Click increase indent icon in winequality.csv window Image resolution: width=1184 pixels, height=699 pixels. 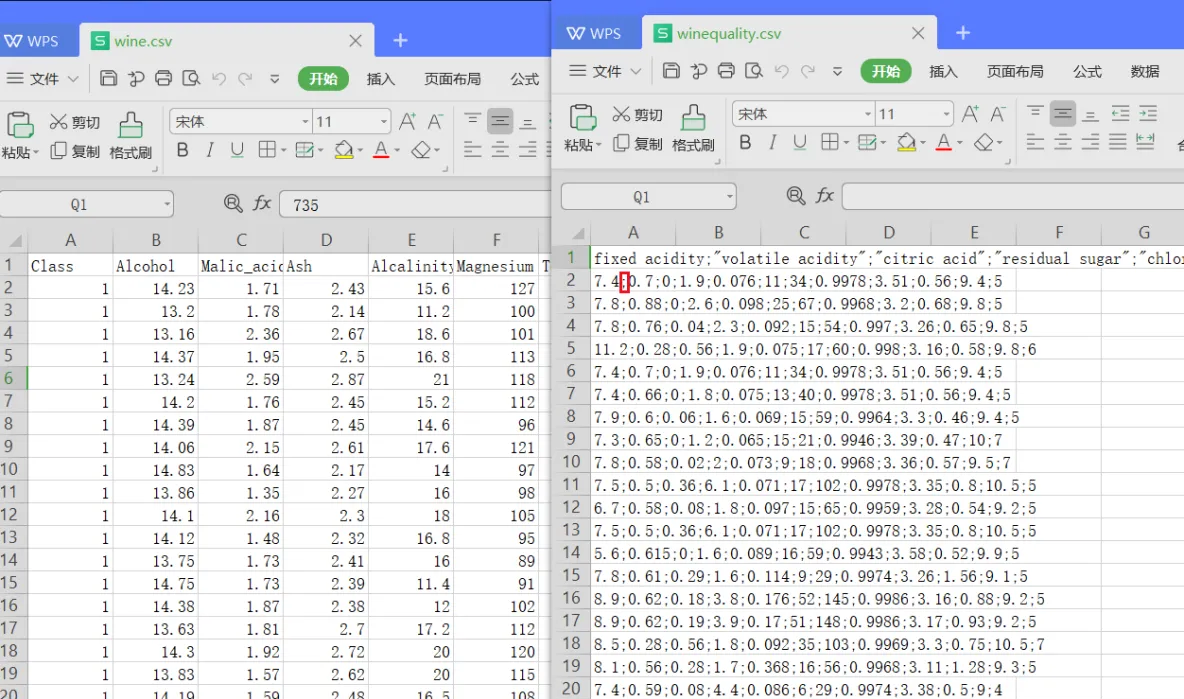click(x=1148, y=114)
